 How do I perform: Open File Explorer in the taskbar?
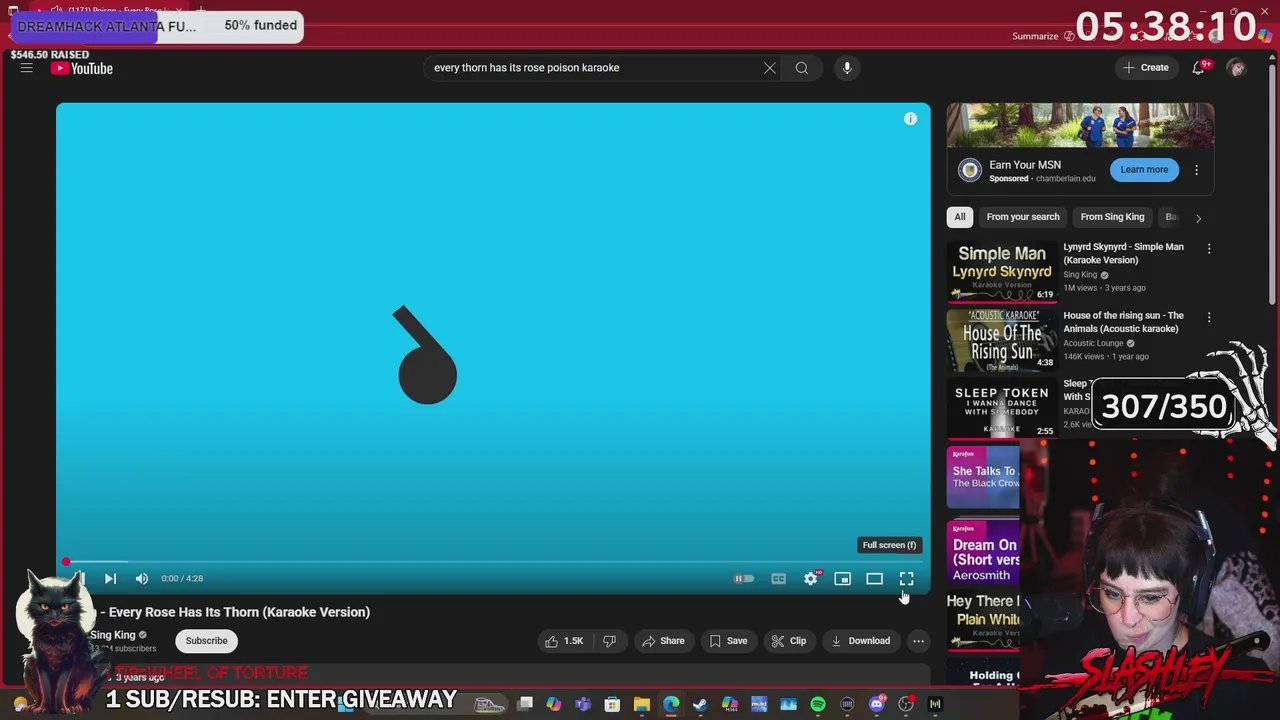click(x=642, y=704)
